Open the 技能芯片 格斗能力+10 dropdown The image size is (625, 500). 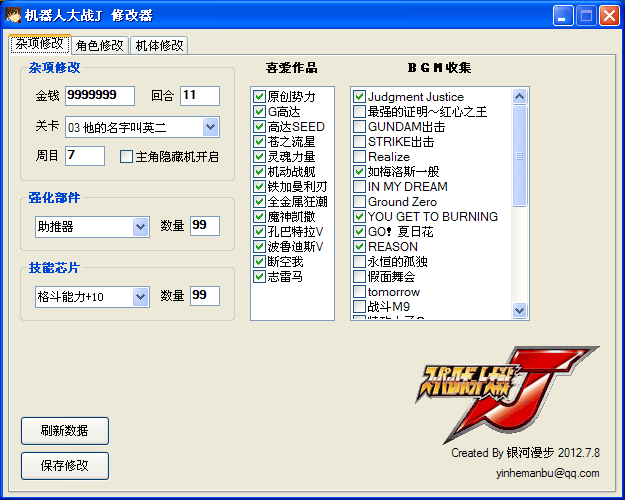click(x=140, y=297)
